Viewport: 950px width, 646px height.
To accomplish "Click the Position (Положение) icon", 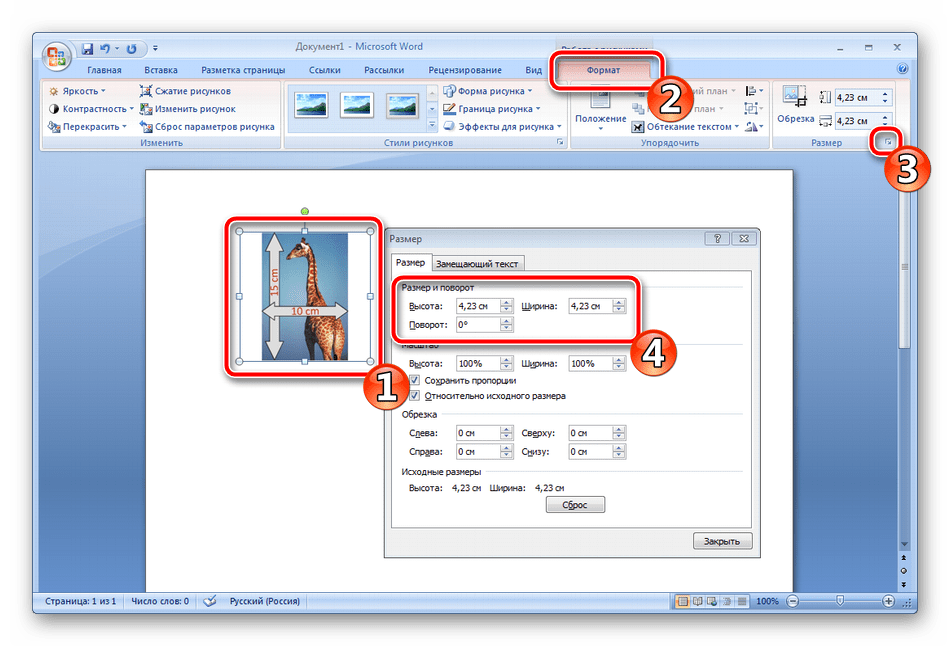I will click(601, 105).
